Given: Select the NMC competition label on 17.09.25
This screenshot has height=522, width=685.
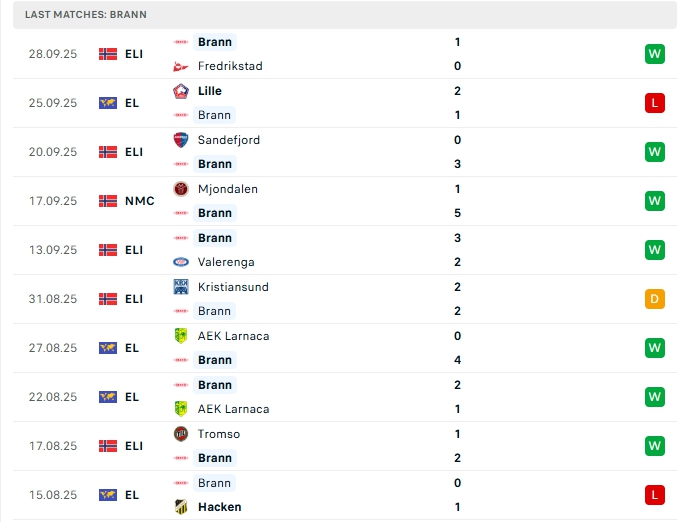Looking at the screenshot, I should (x=140, y=201).
